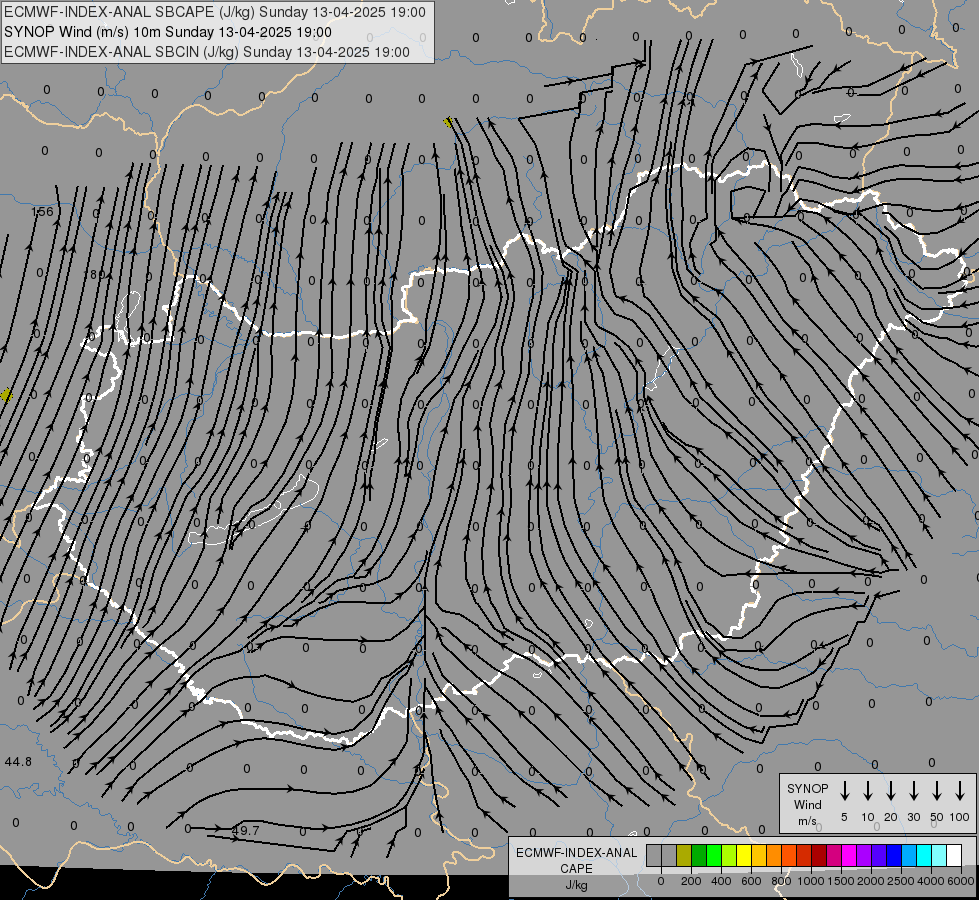Click the '2500' CAPE tick label
This screenshot has width=979, height=900.
click(x=901, y=881)
